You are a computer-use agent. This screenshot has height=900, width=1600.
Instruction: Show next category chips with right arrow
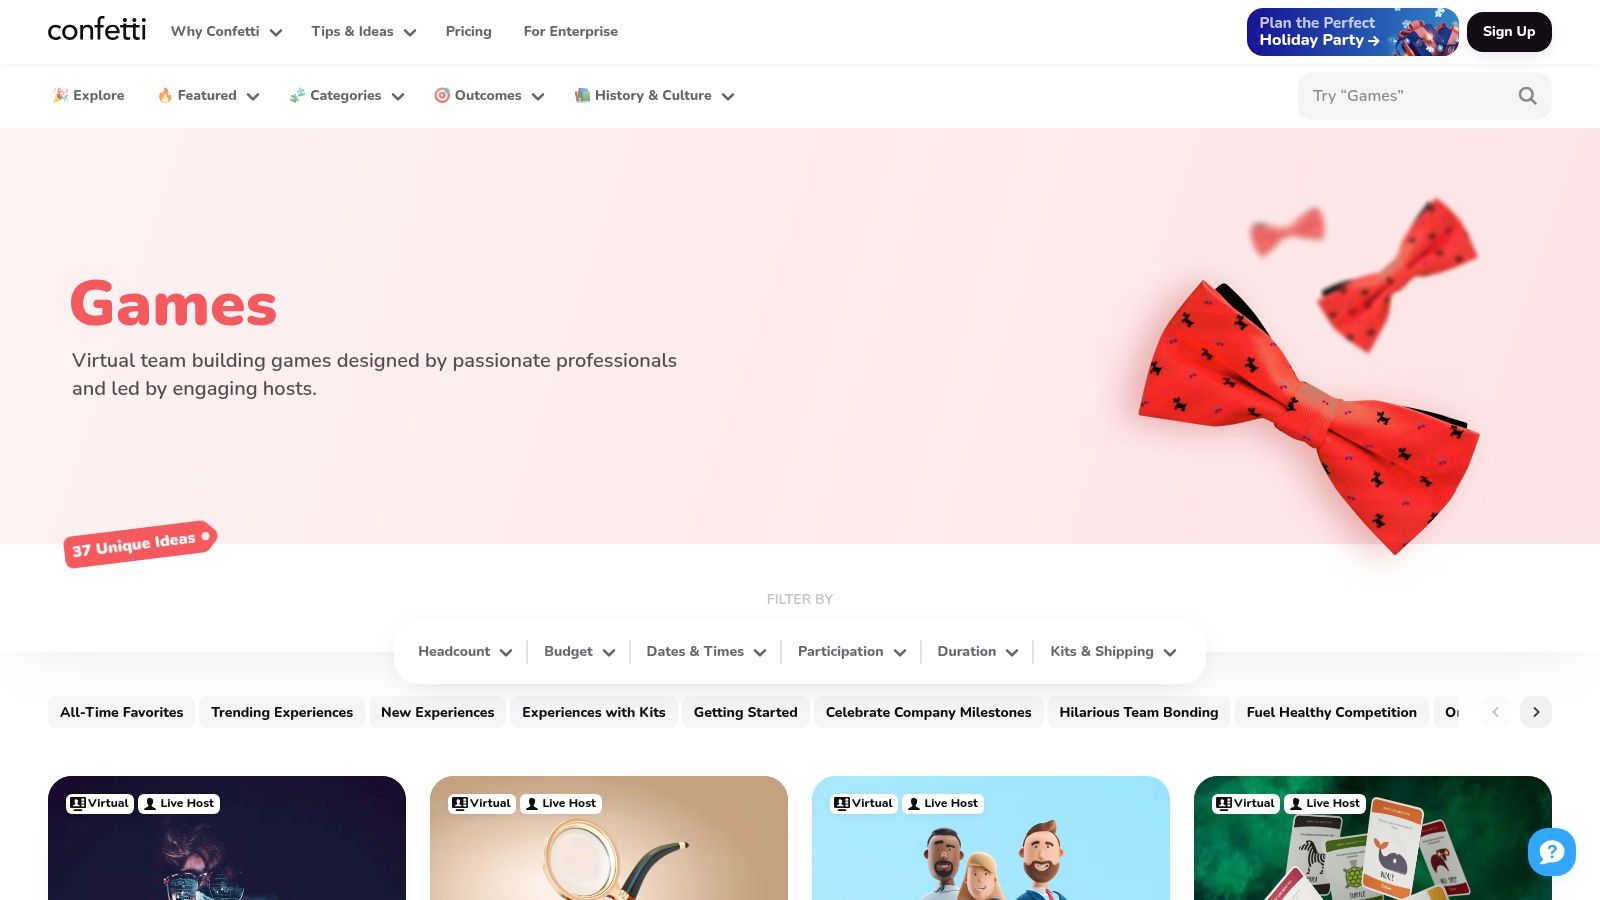click(1536, 712)
